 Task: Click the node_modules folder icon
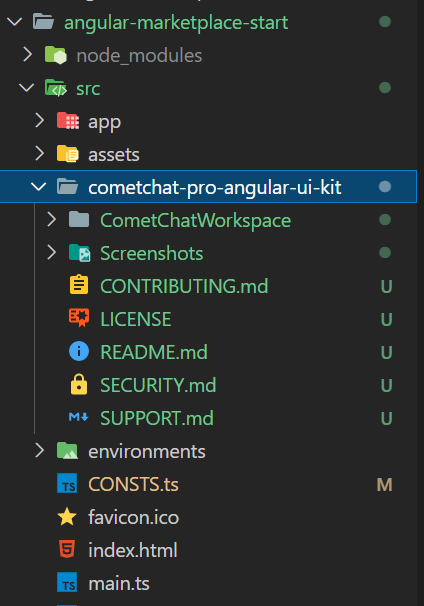point(56,55)
